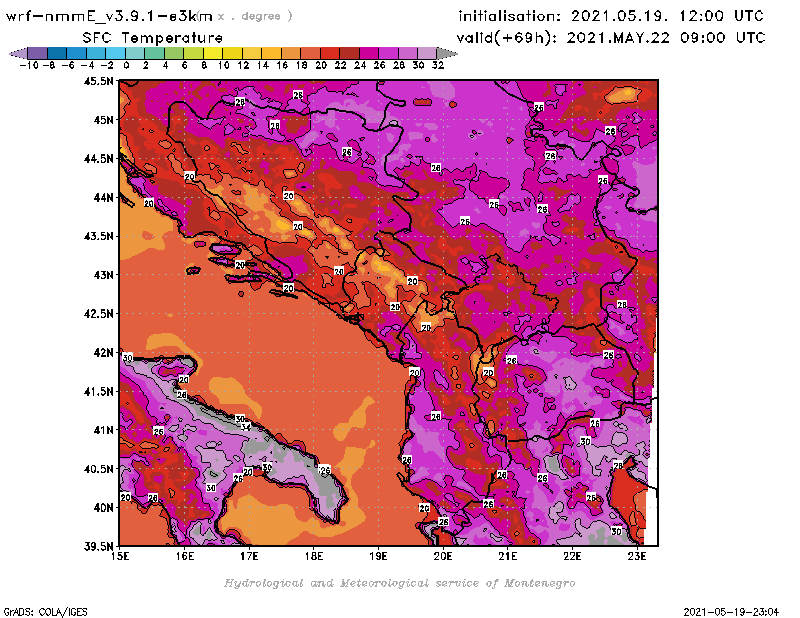This screenshot has width=800, height=618.
Task: Select the 'initialisation: 2021.05.19. 12:00 UTC' line
Action: (611, 16)
